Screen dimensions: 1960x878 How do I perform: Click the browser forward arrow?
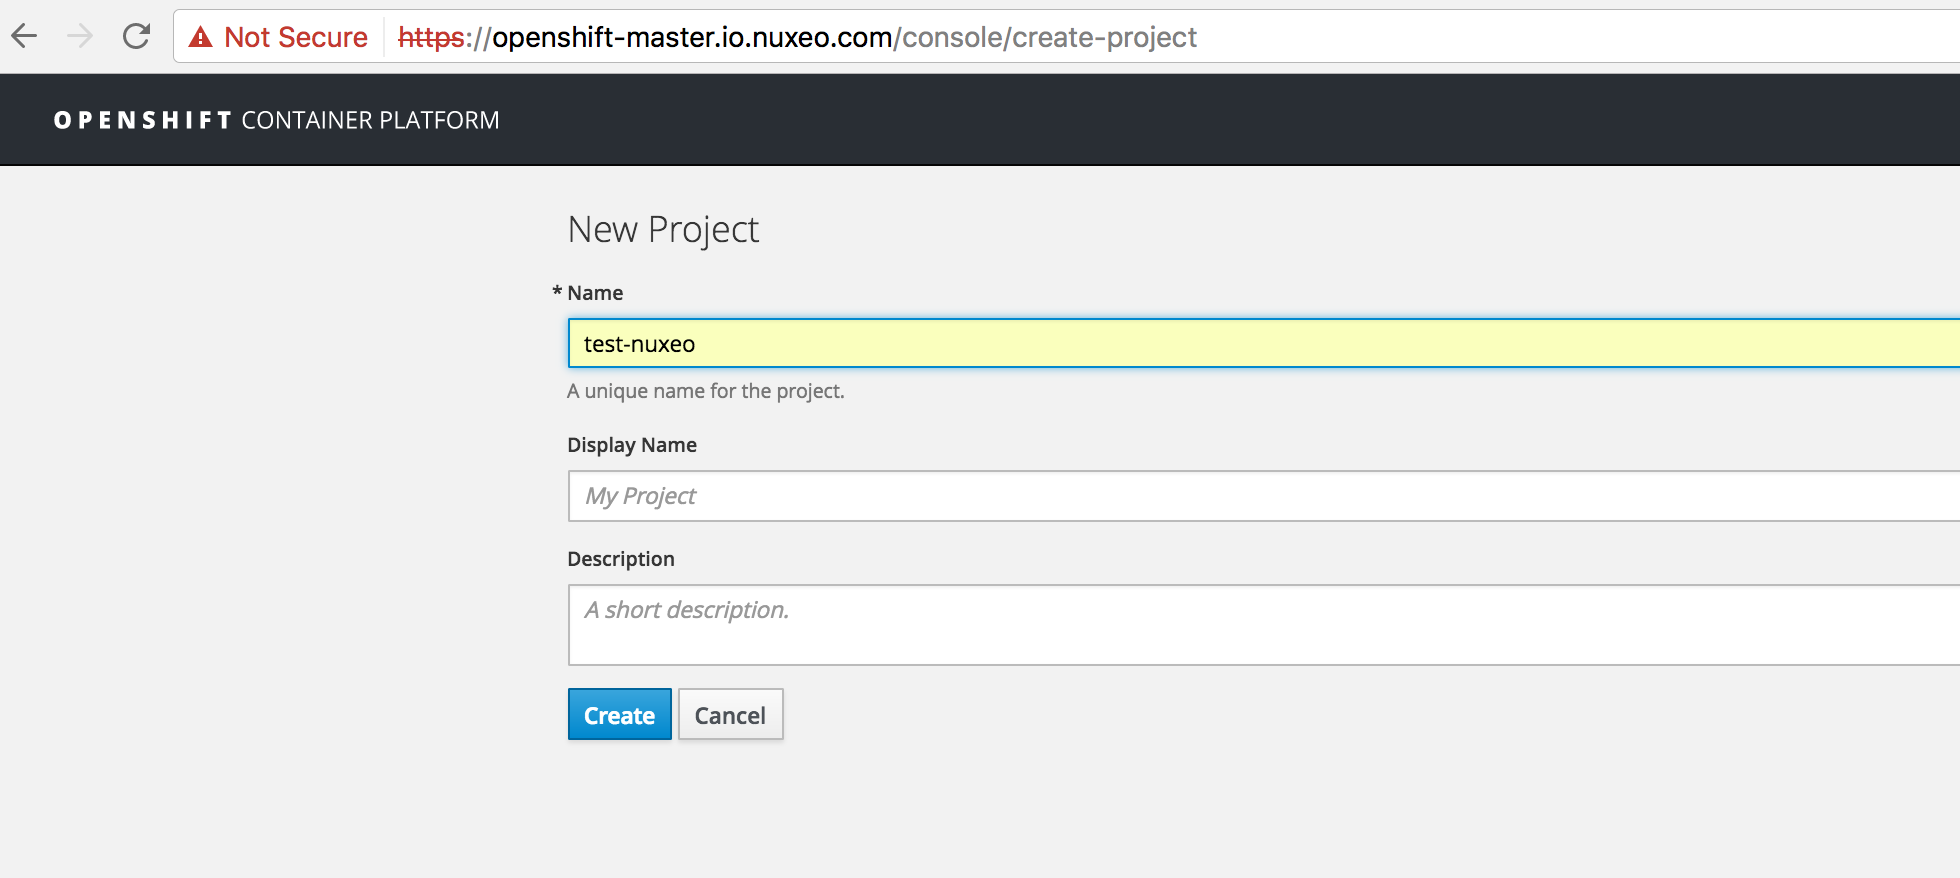coord(80,37)
